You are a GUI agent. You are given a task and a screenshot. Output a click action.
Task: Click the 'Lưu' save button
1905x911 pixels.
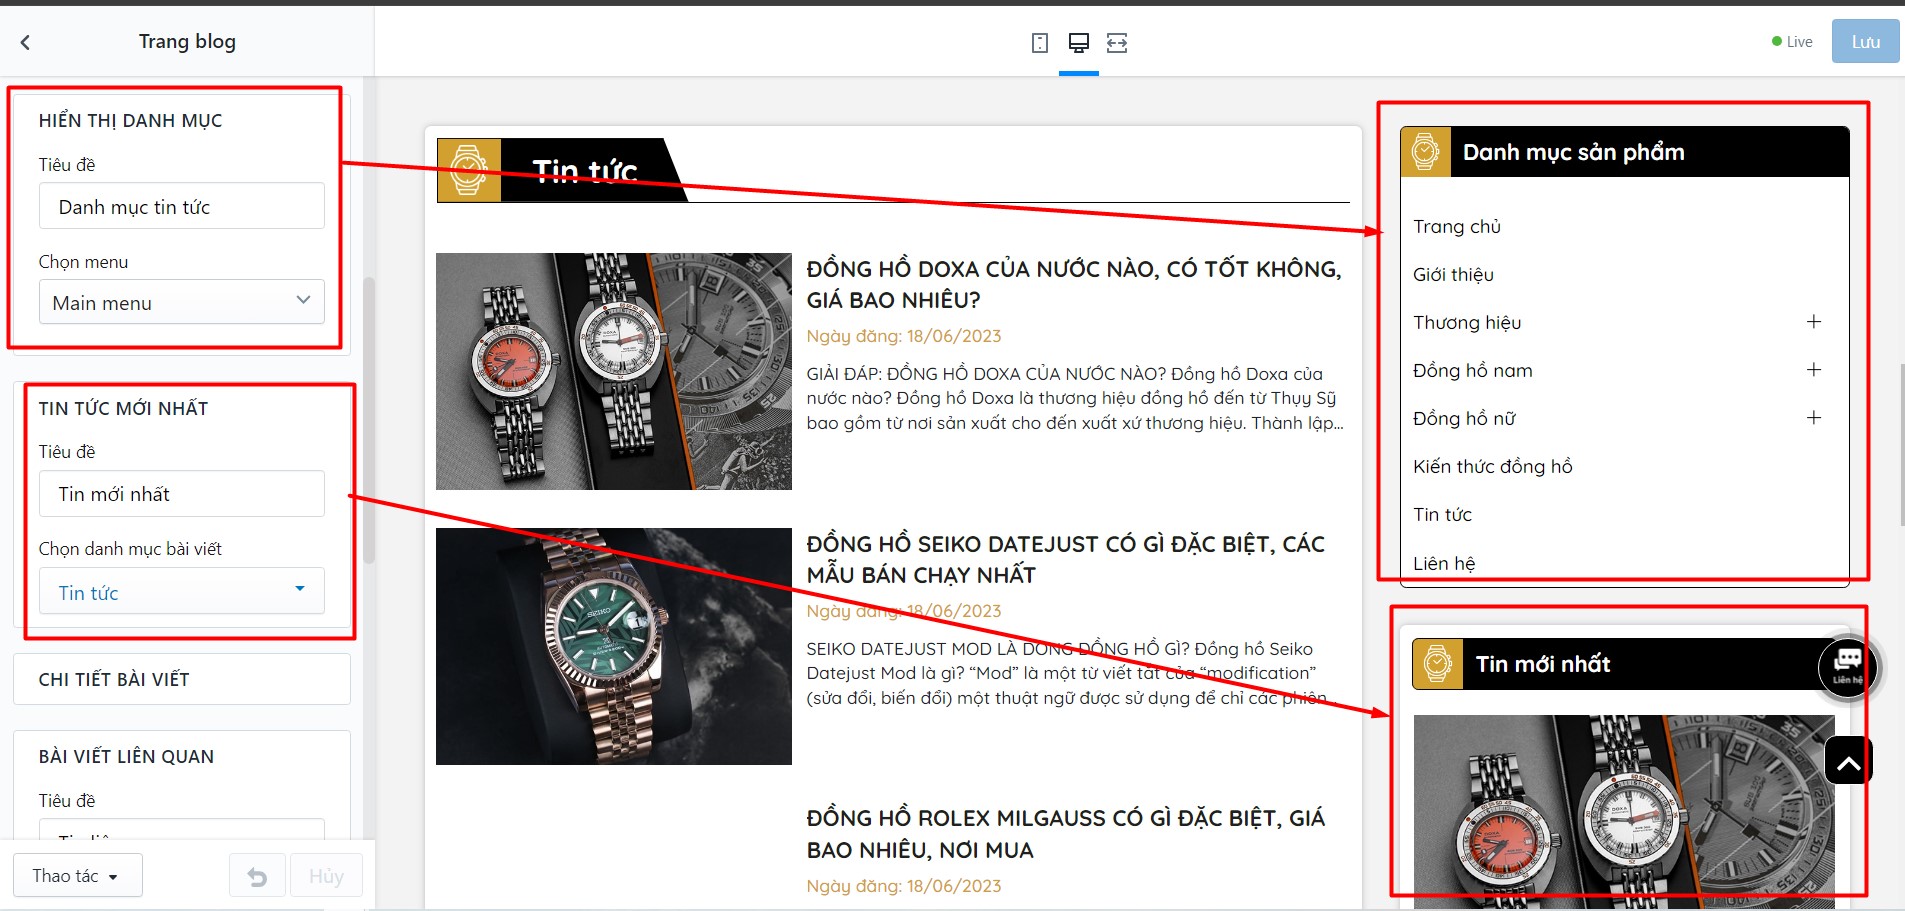point(1865,42)
